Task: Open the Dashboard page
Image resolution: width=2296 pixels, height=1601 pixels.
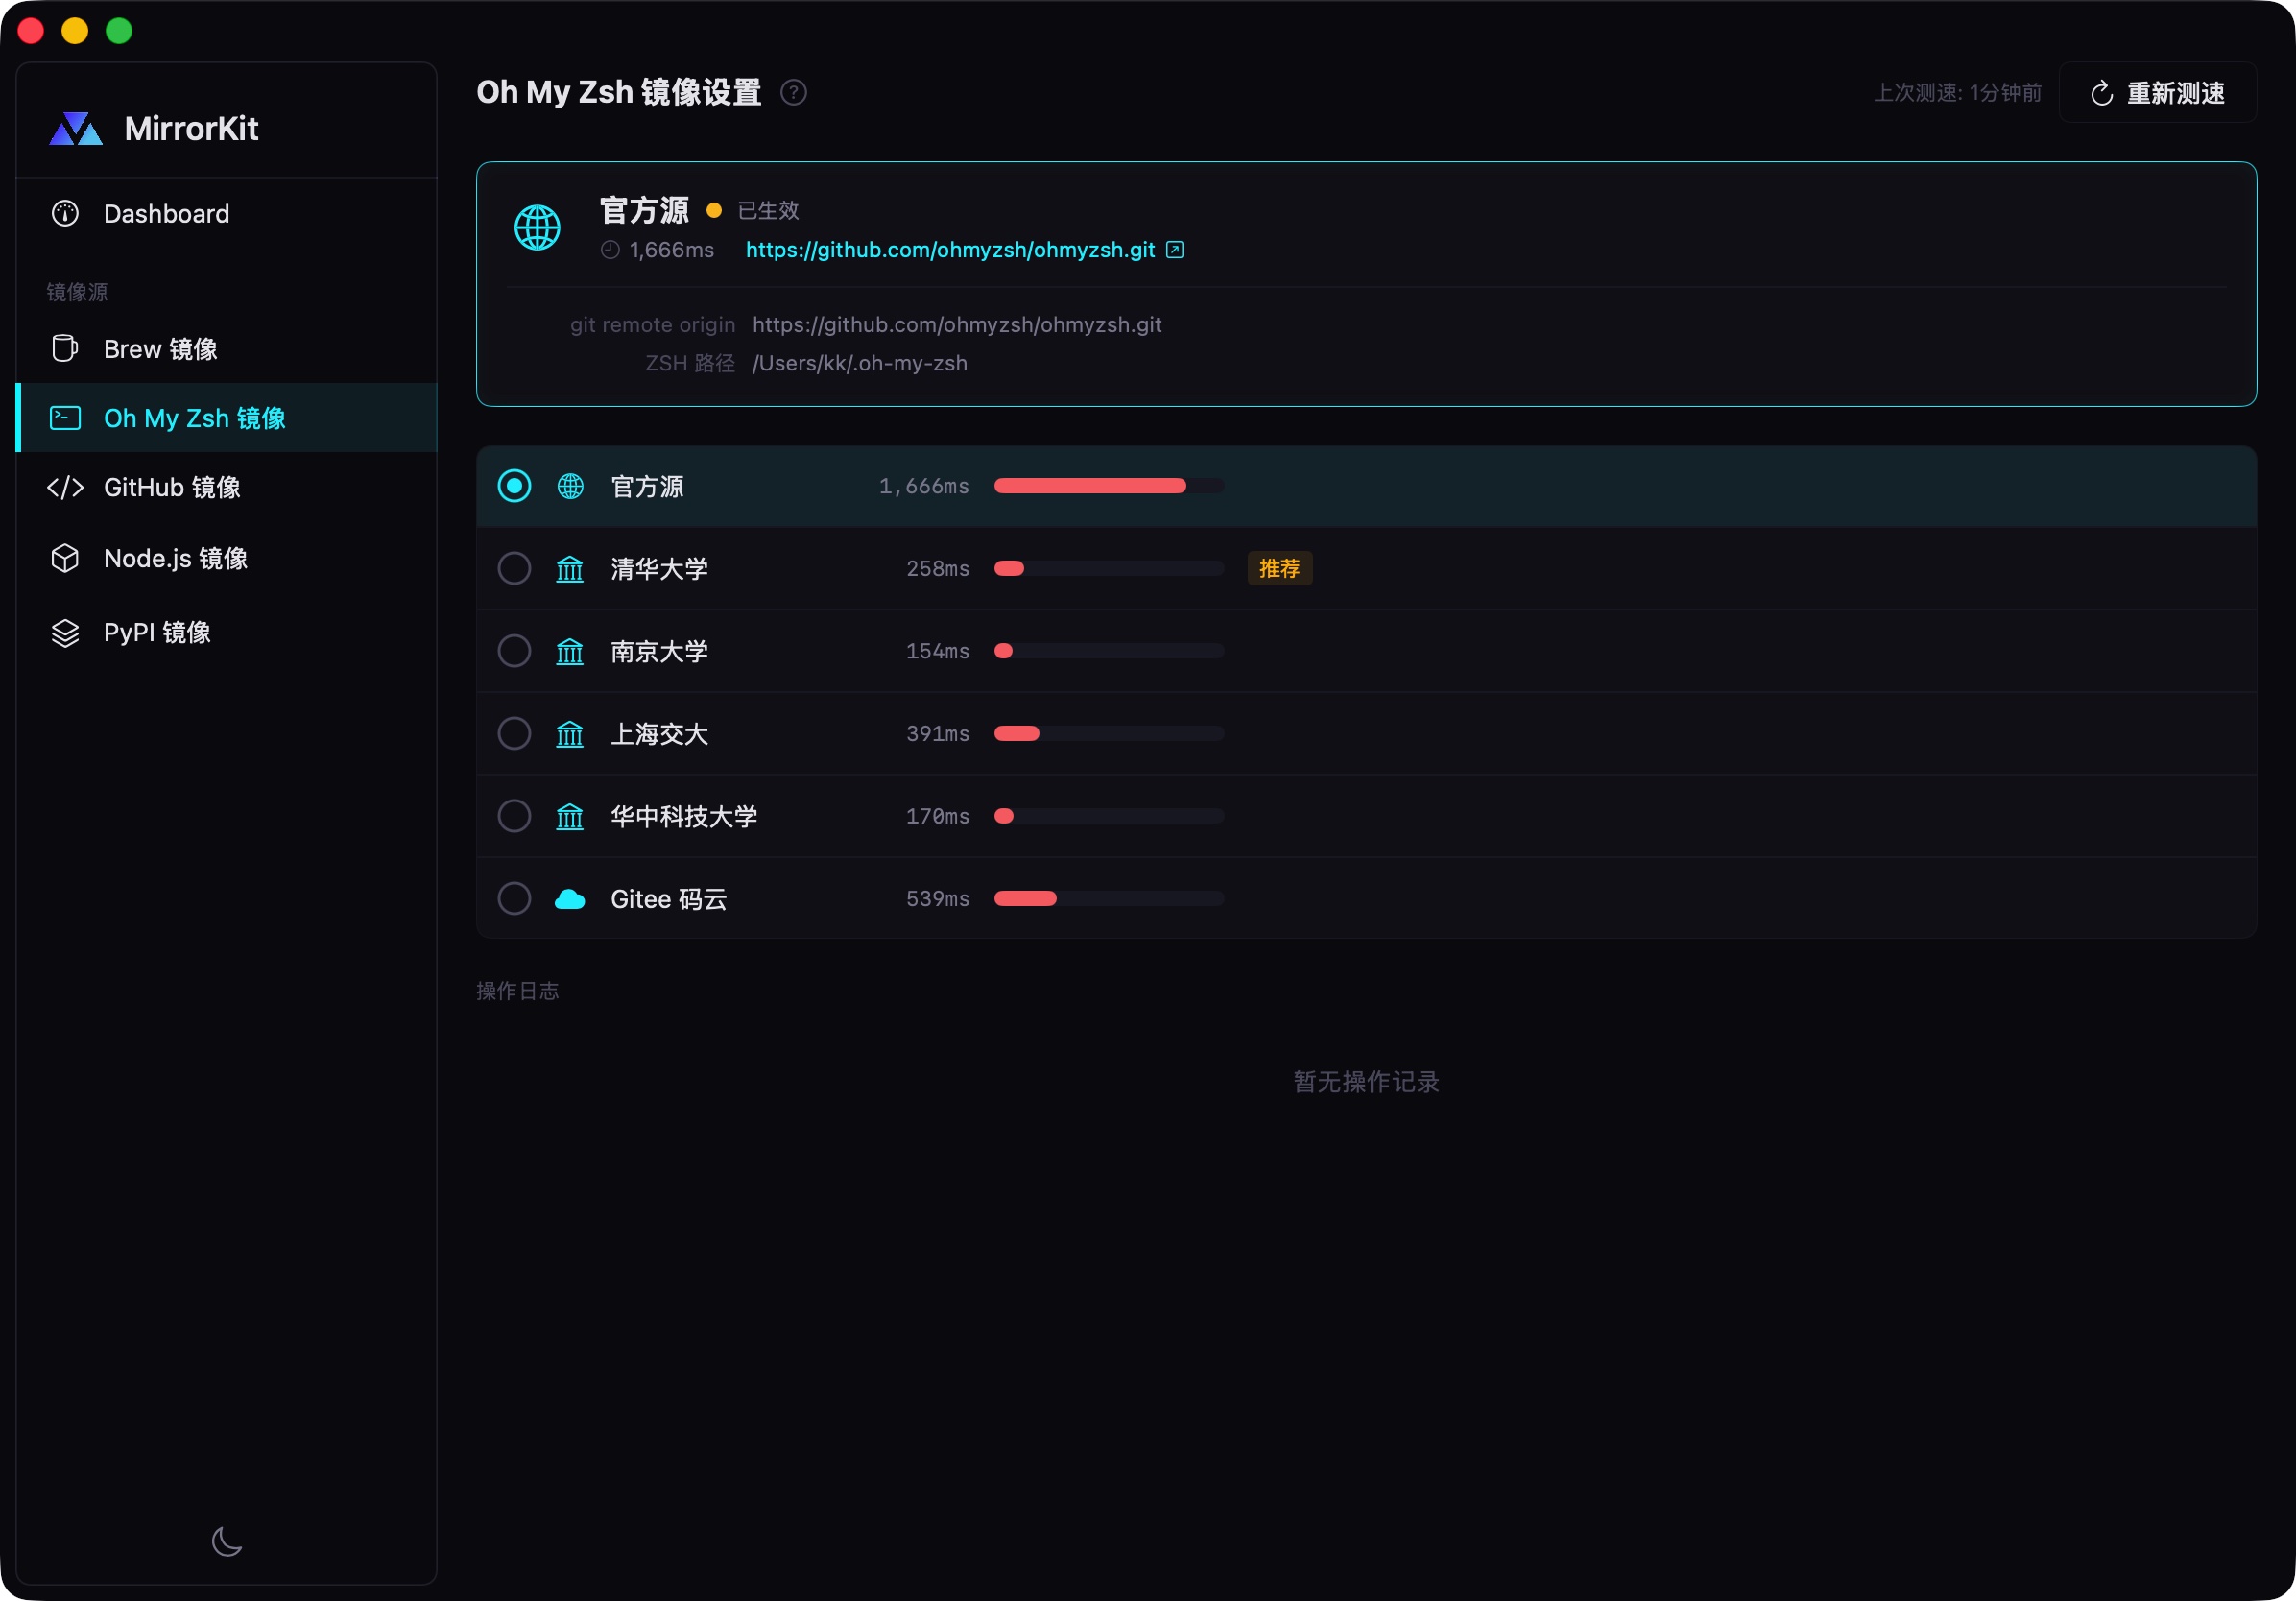Action: pos(227,213)
